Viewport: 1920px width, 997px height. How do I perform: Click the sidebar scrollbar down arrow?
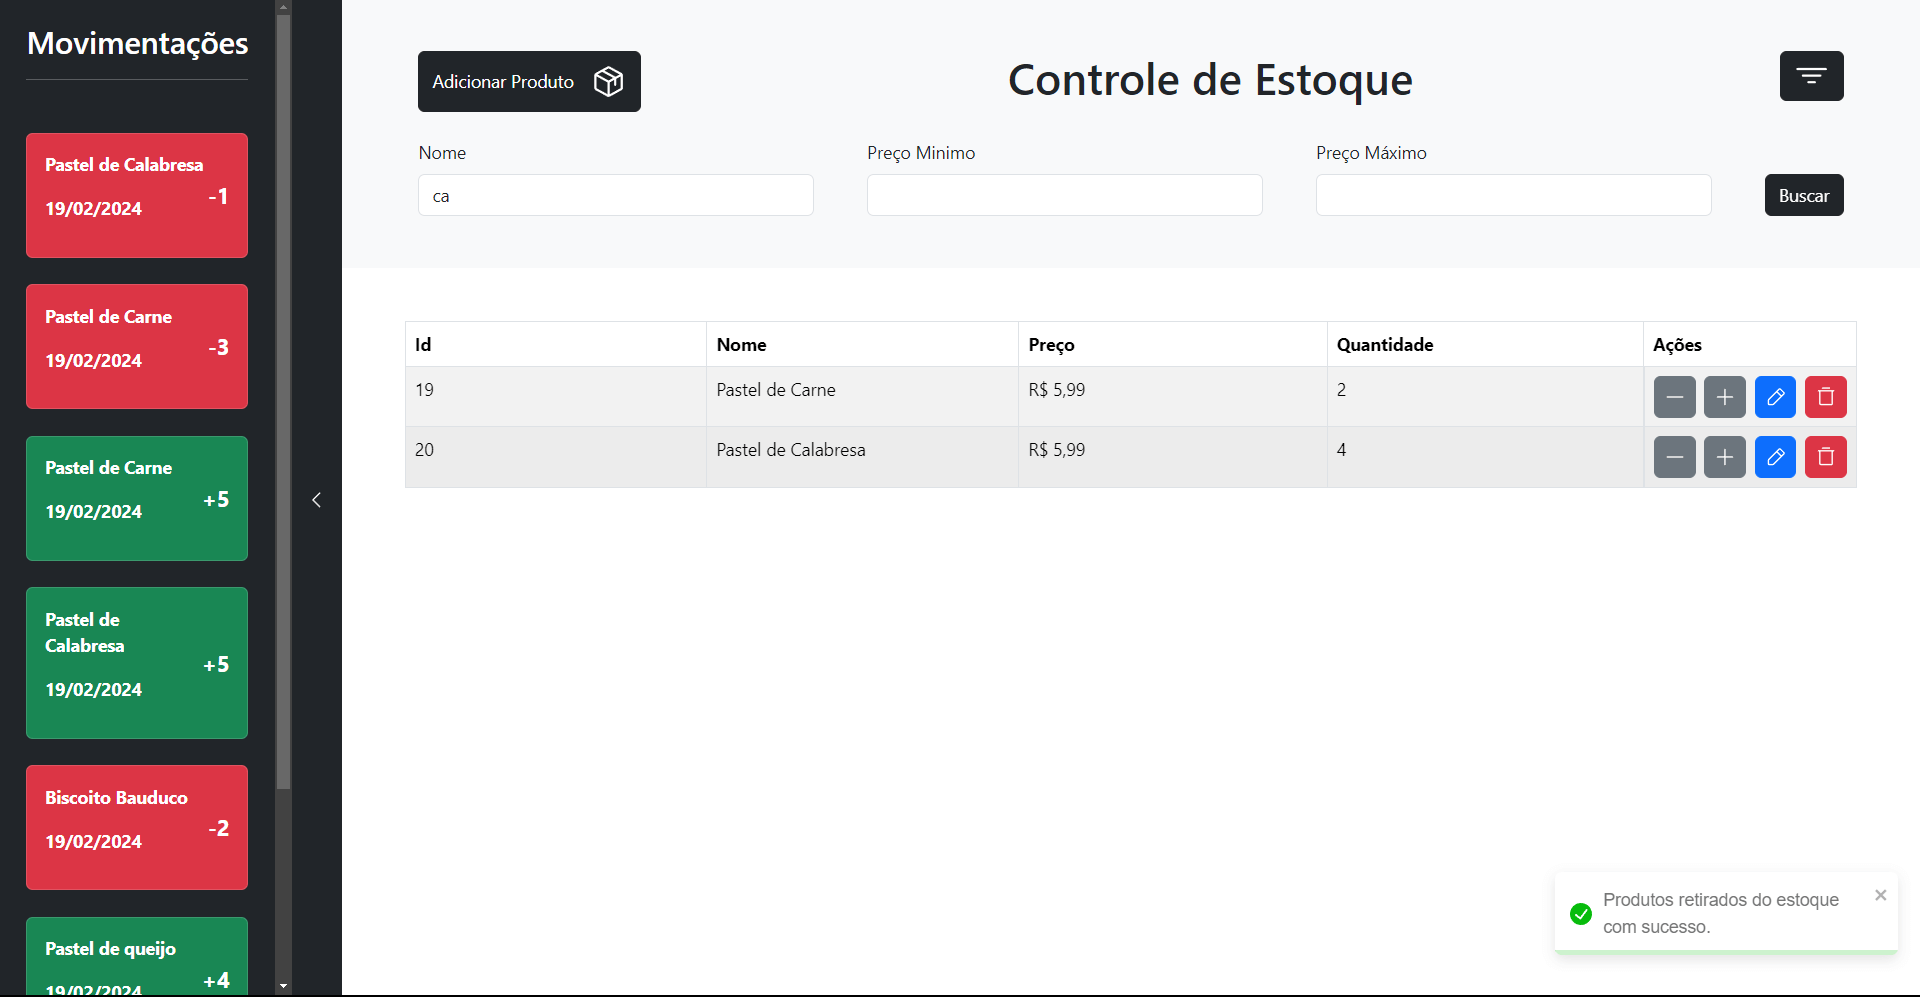(283, 986)
